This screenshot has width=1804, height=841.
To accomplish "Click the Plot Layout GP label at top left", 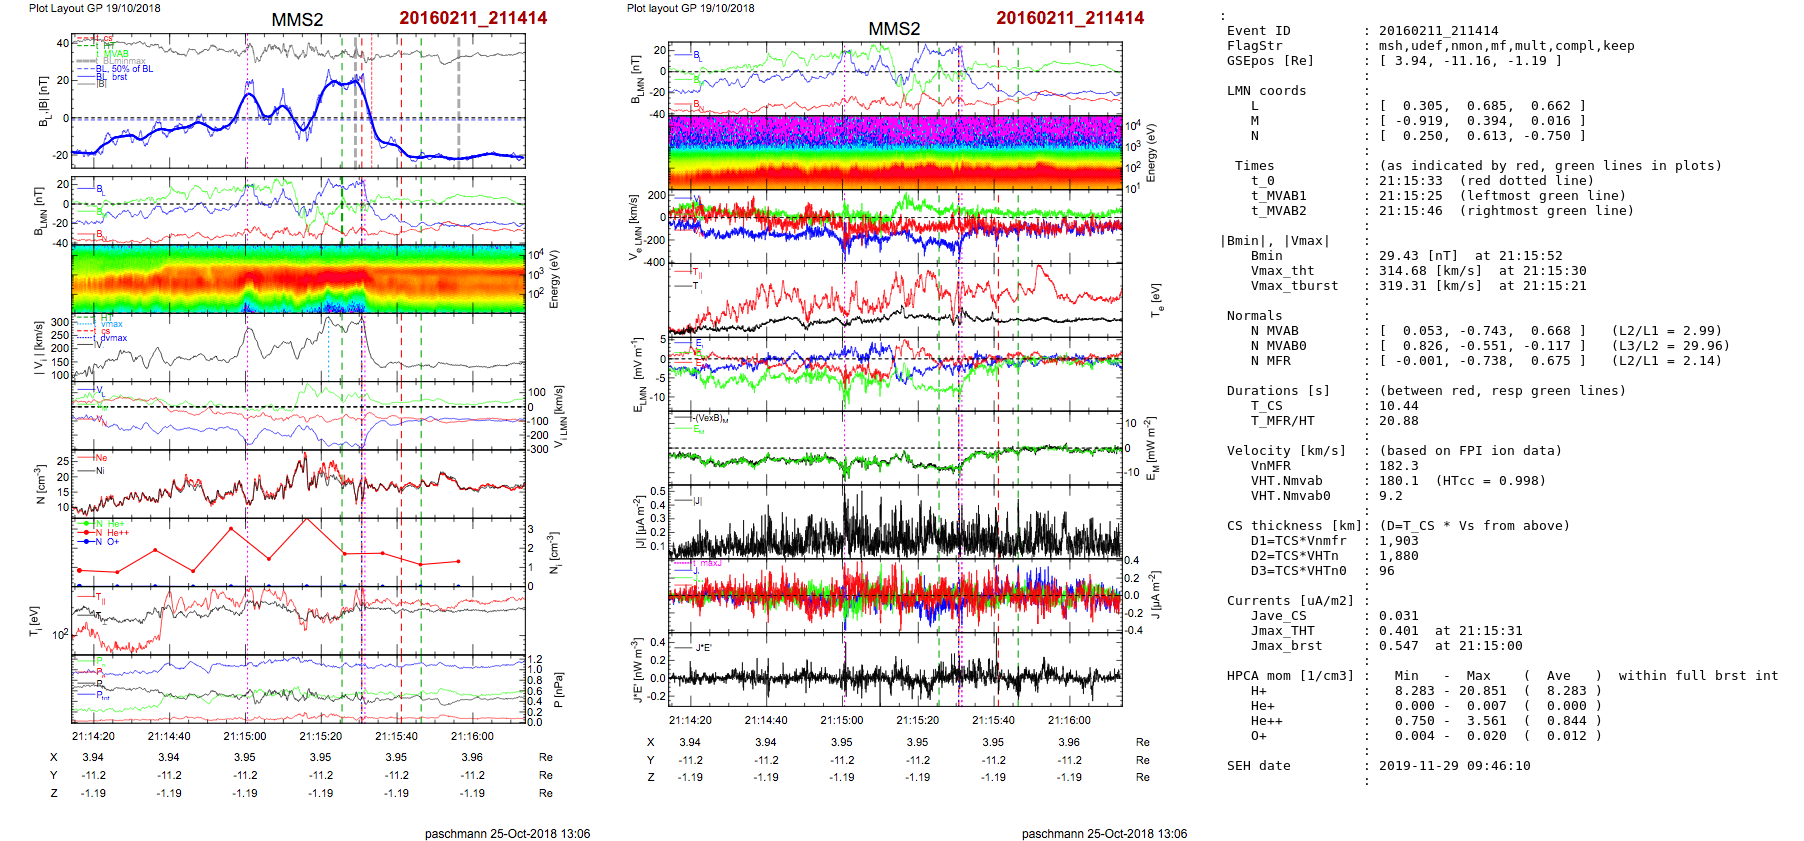I will [x=94, y=8].
